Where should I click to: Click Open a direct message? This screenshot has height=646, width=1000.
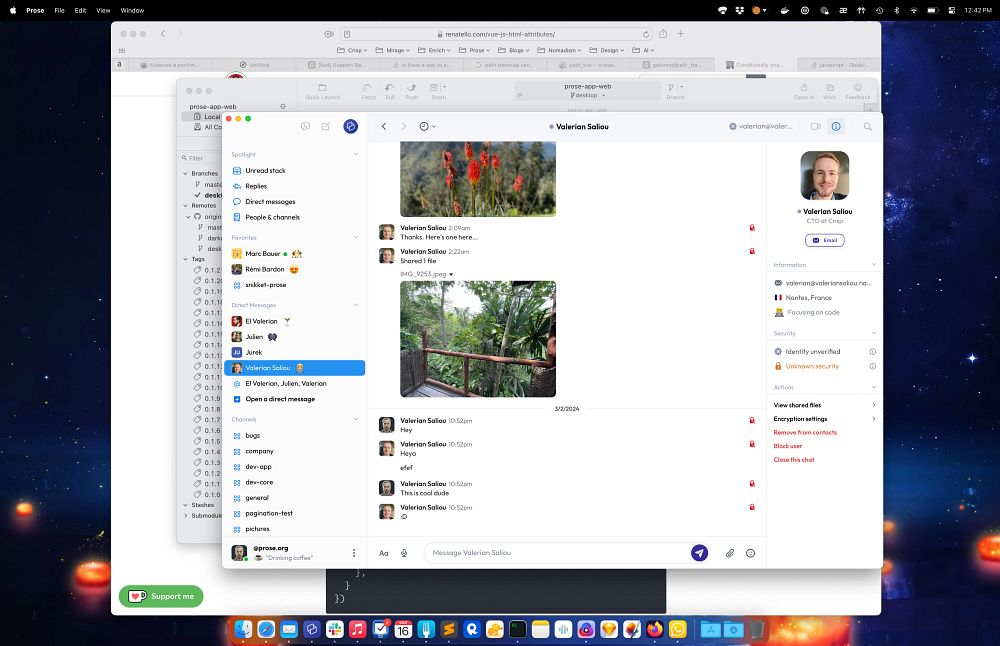294,399
